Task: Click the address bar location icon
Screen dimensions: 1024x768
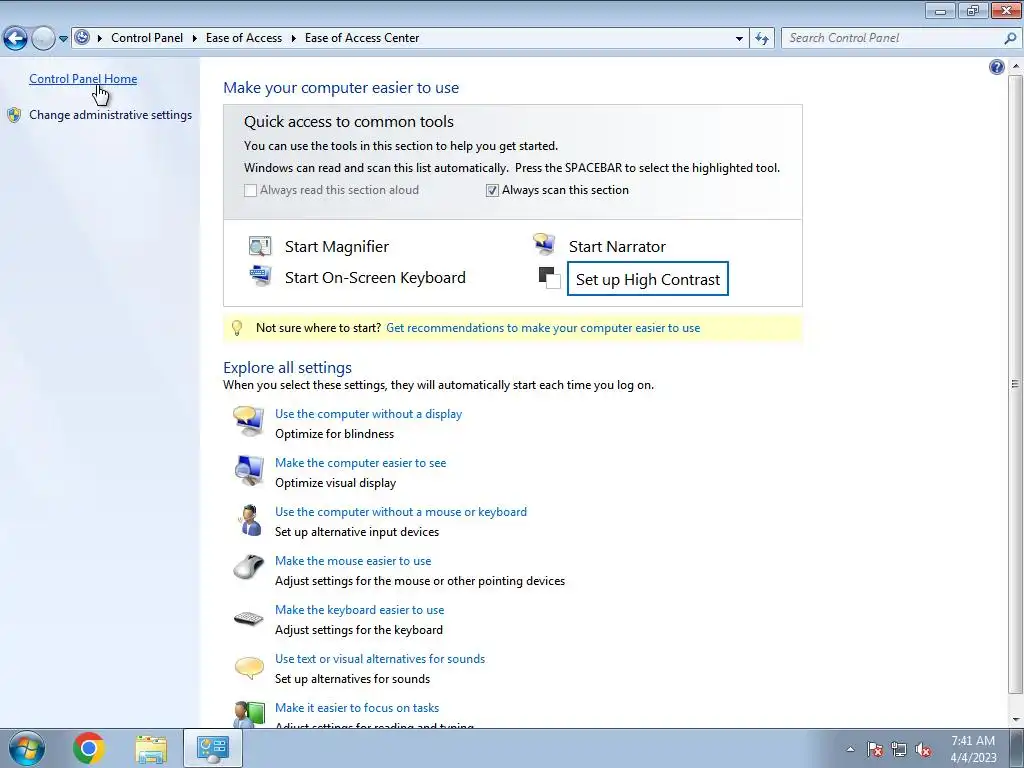Action: click(x=82, y=38)
